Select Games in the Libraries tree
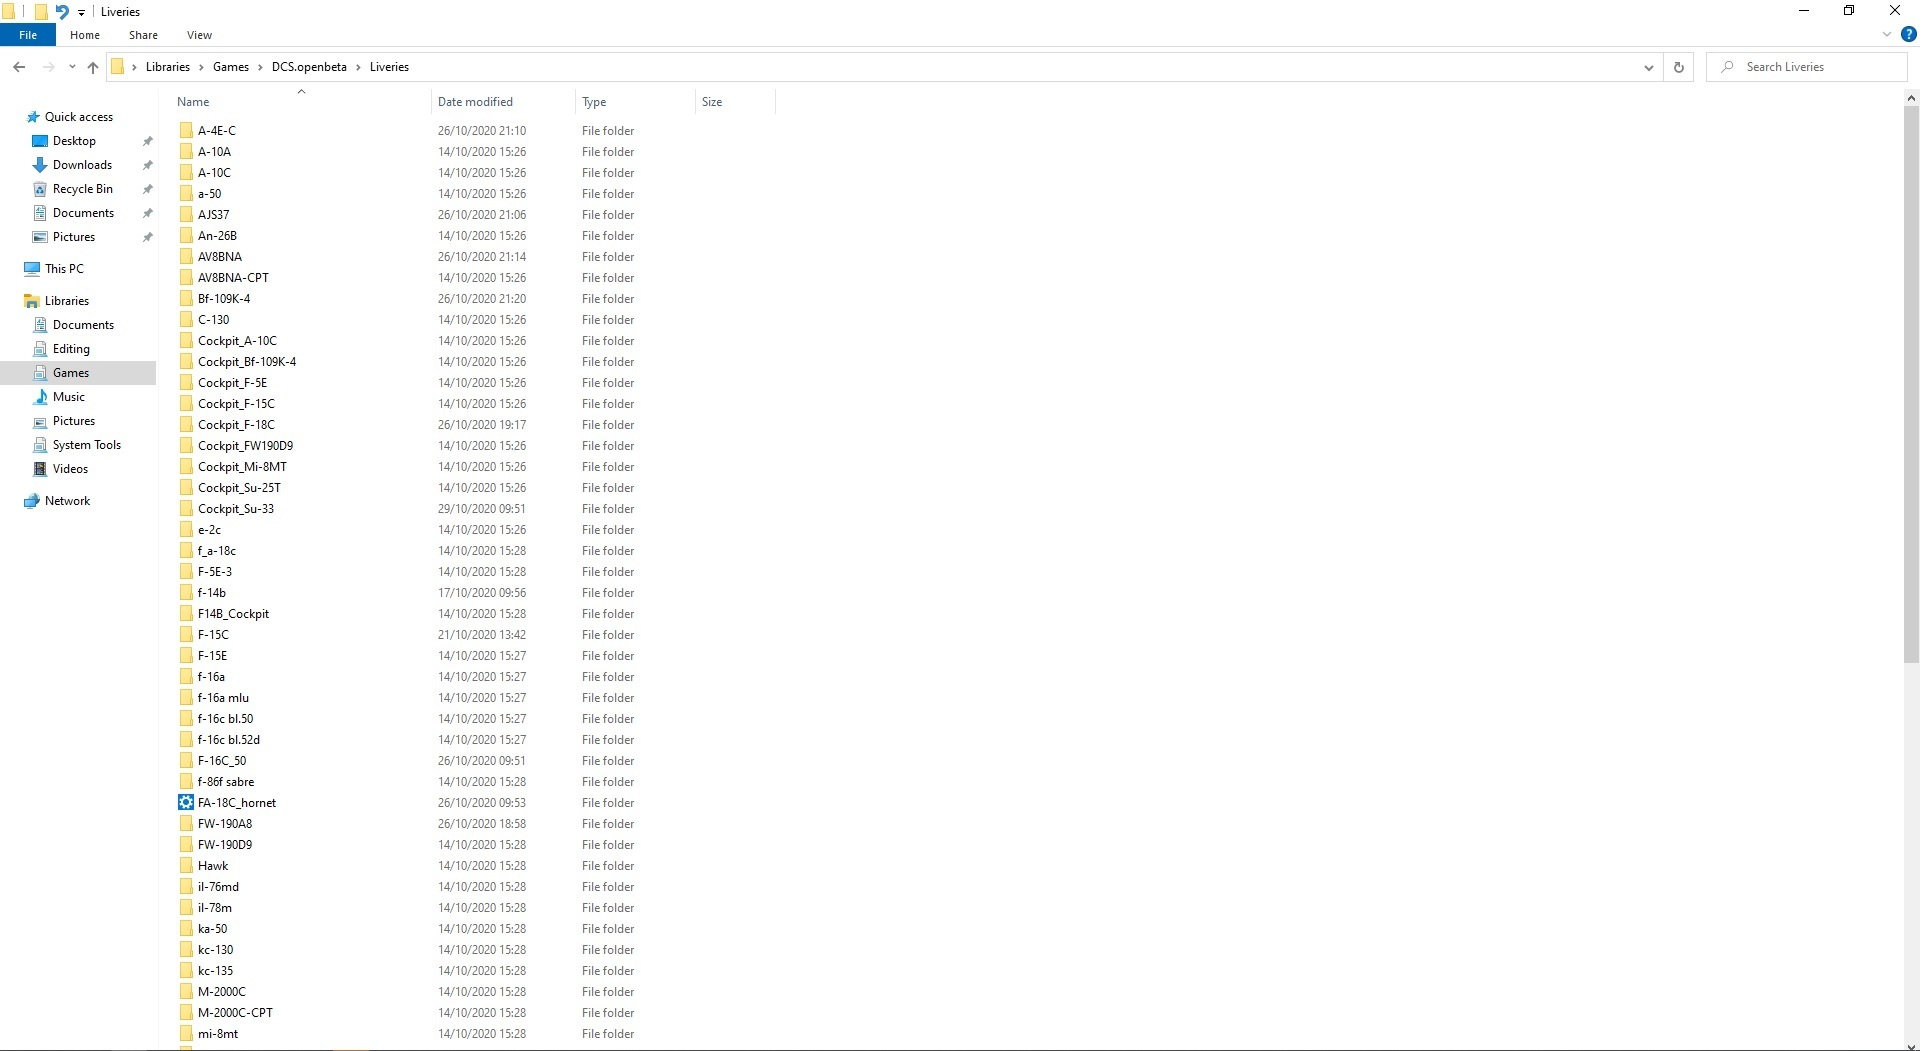This screenshot has height=1051, width=1923. pyautogui.click(x=71, y=373)
